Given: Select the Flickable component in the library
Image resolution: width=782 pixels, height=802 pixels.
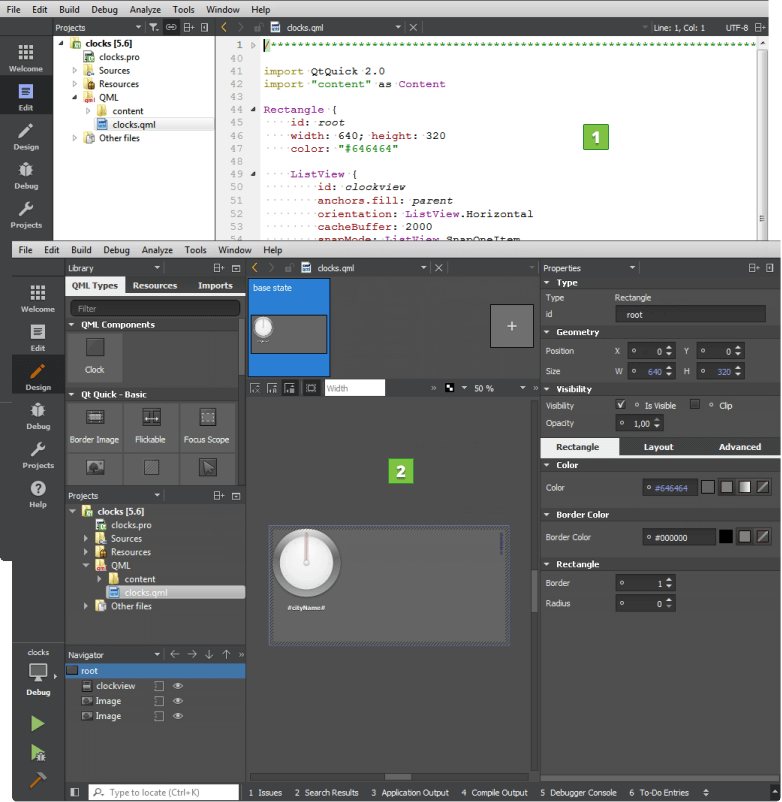Looking at the screenshot, I should pyautogui.click(x=151, y=426).
